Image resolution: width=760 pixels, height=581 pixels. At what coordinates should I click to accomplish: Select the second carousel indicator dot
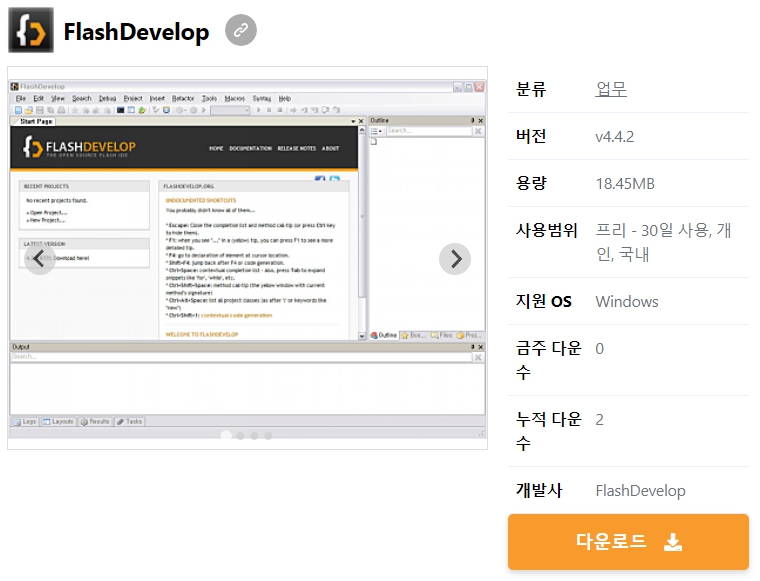[x=240, y=436]
